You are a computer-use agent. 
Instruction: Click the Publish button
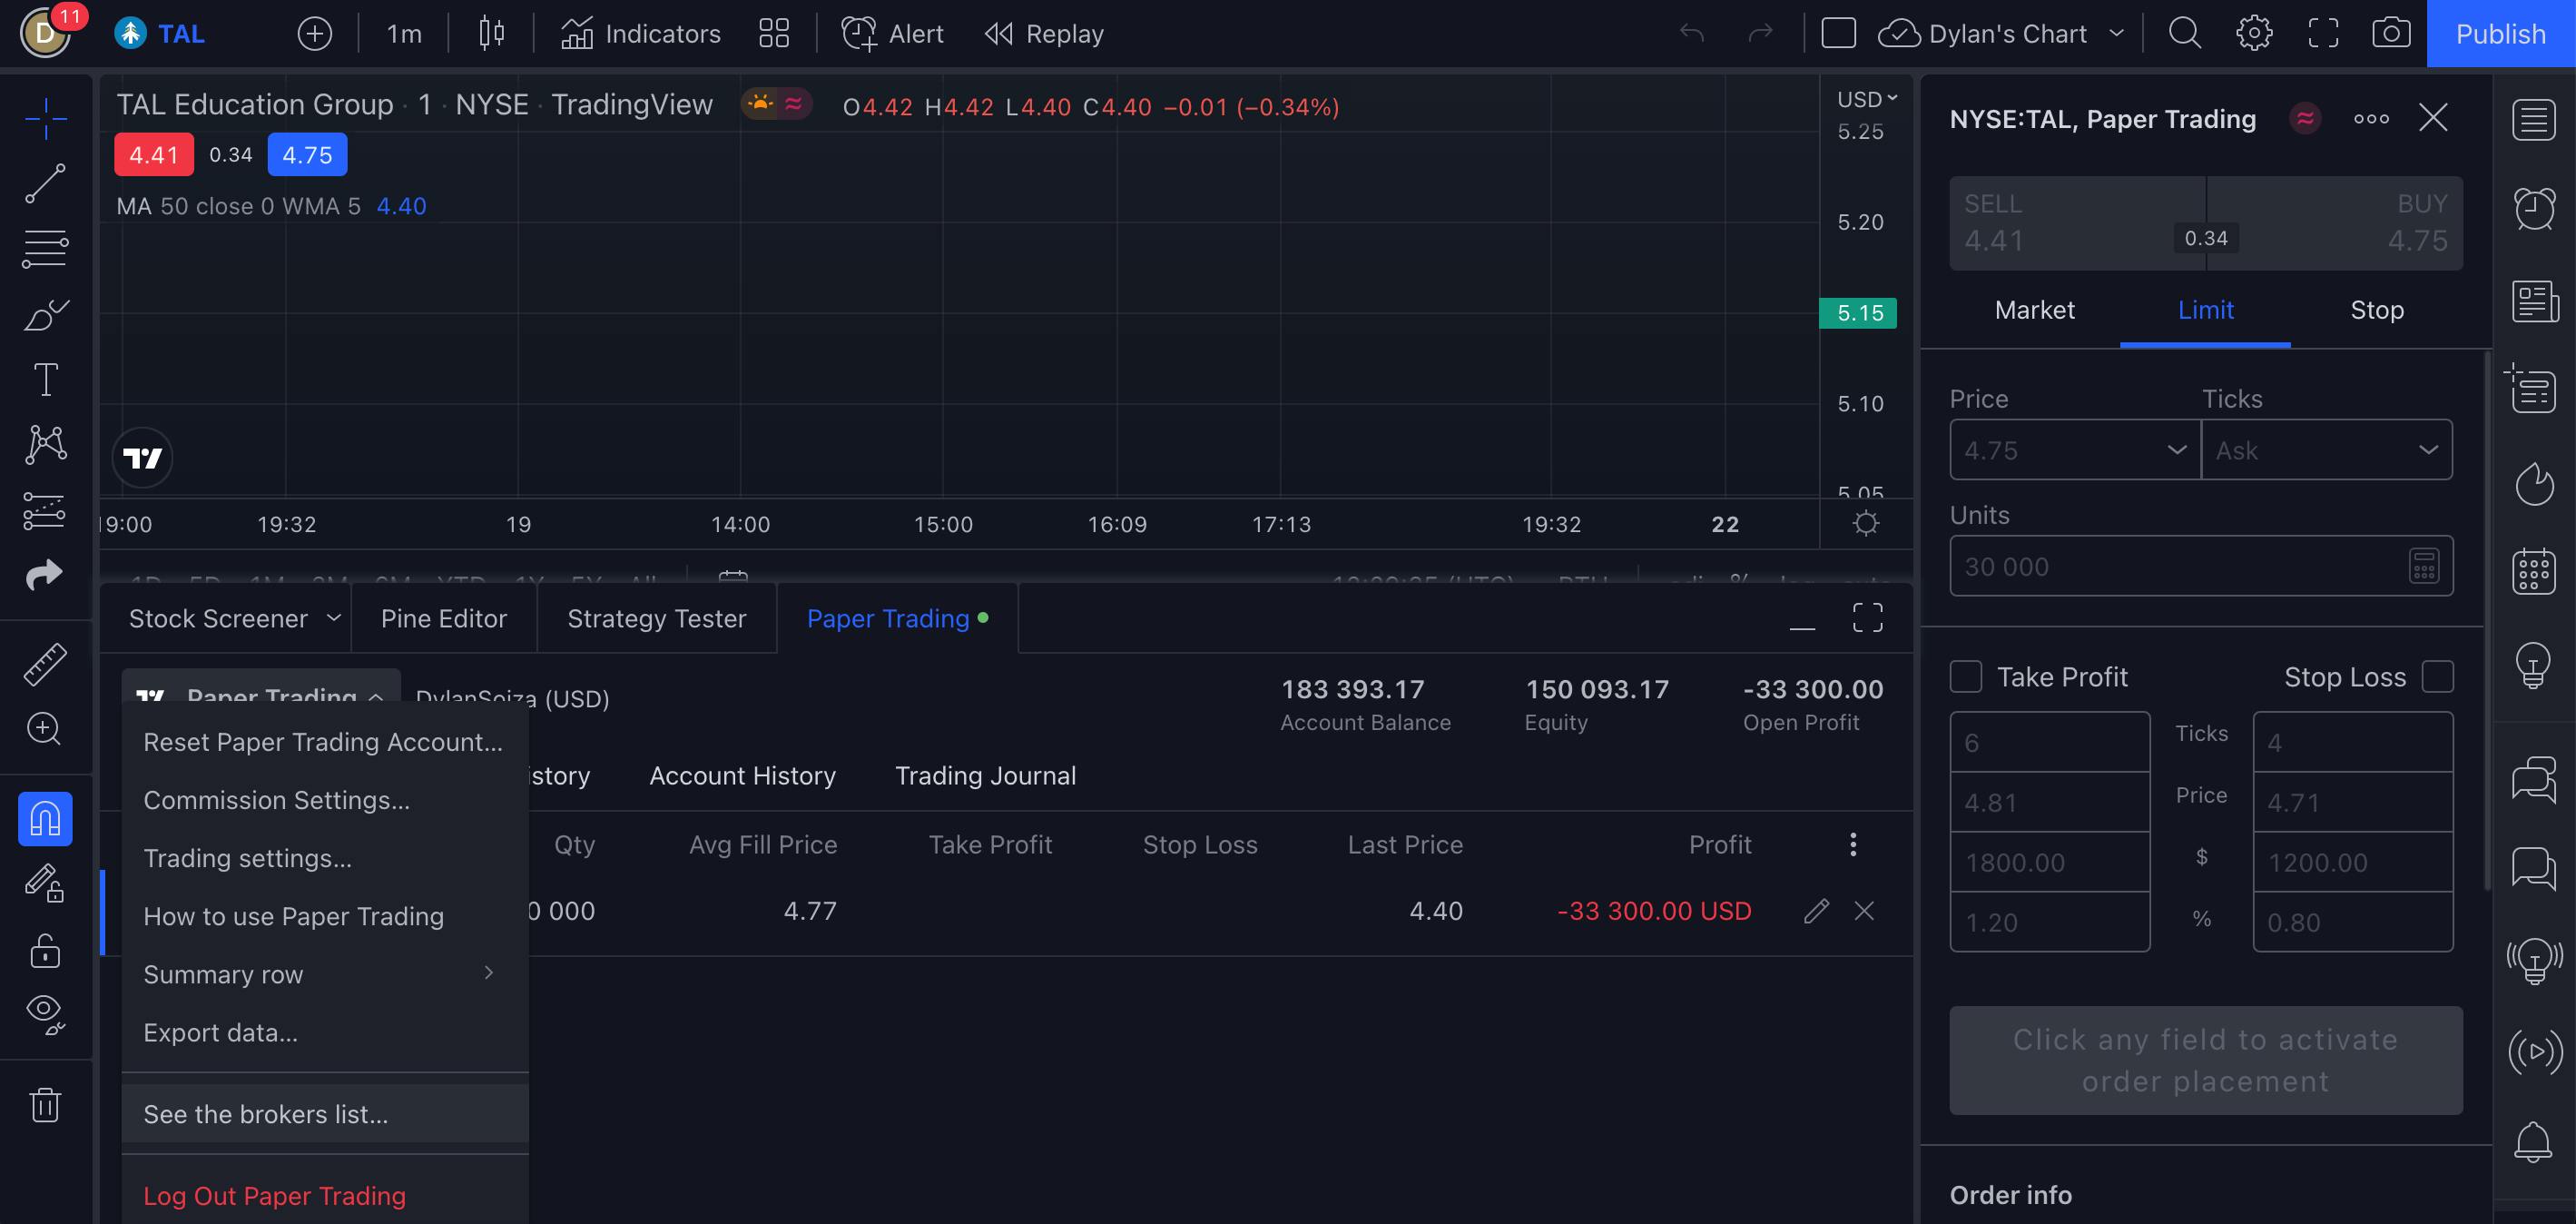[2501, 34]
